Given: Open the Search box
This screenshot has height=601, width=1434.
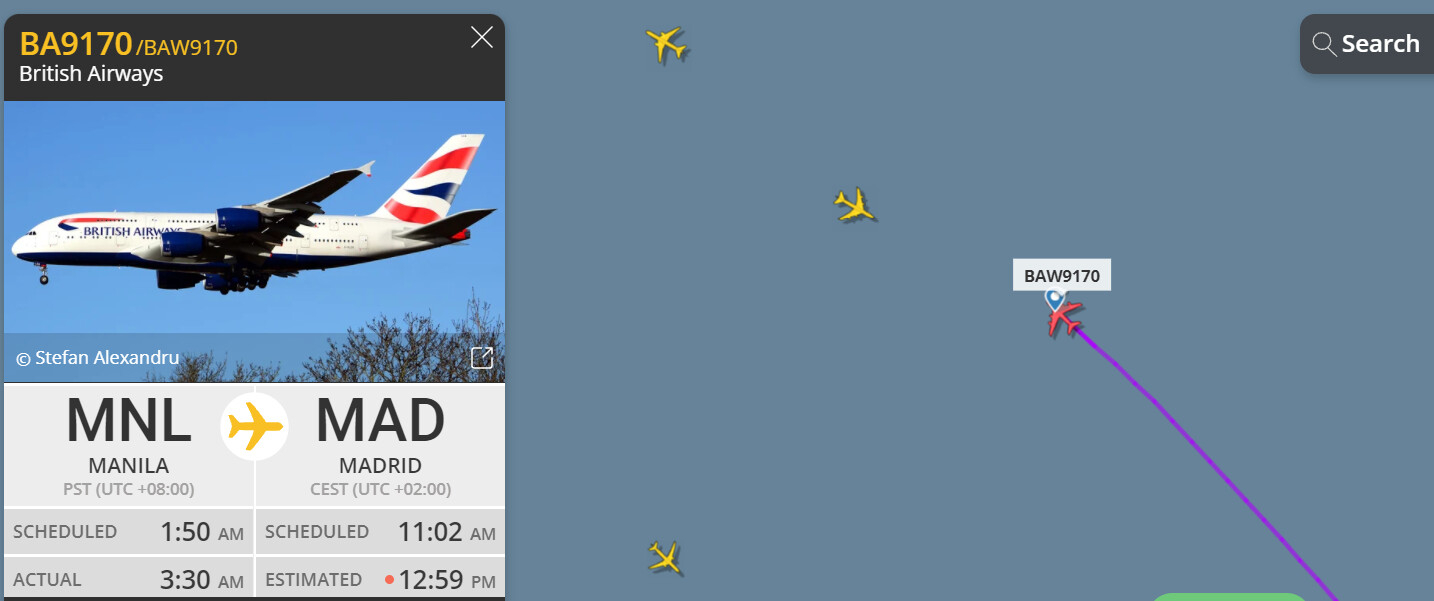Looking at the screenshot, I should 1367,44.
